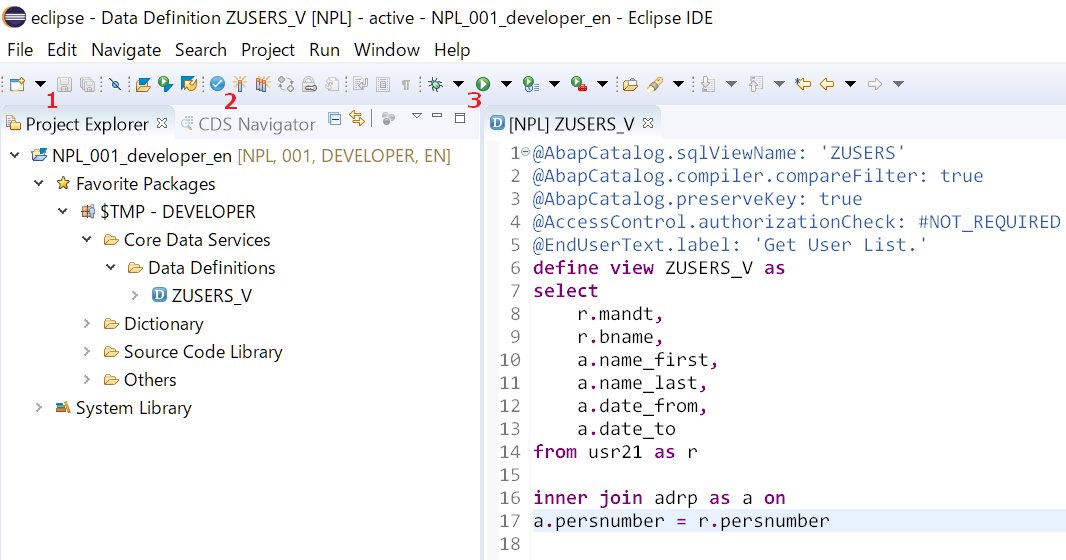Open the File menu
Screen dimensions: 1066x560
[x=20, y=50]
